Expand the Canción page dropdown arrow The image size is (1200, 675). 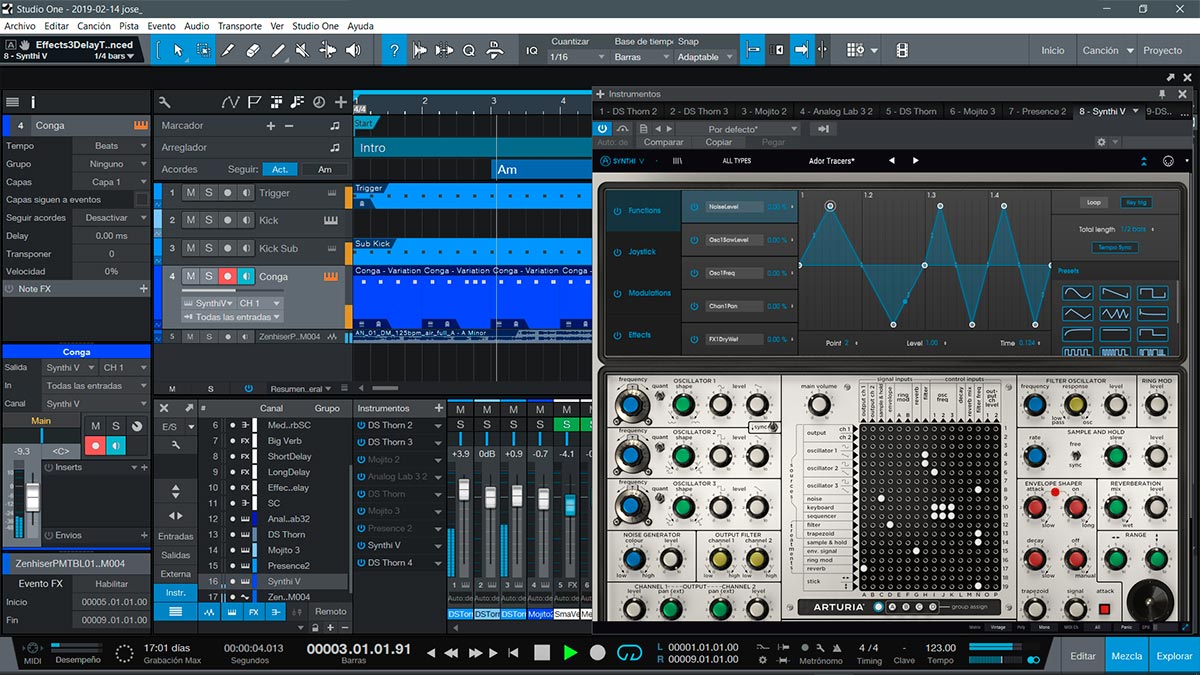pos(1131,50)
